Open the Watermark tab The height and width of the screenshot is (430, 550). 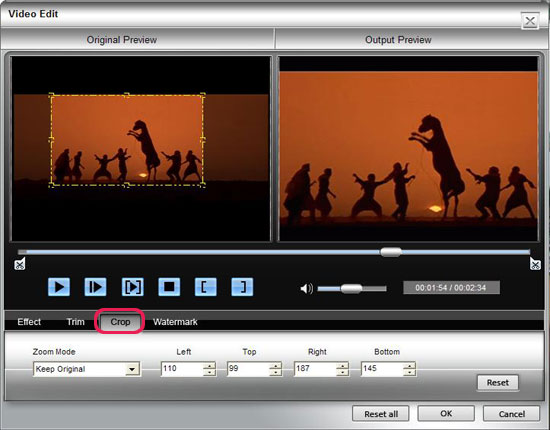click(x=175, y=322)
